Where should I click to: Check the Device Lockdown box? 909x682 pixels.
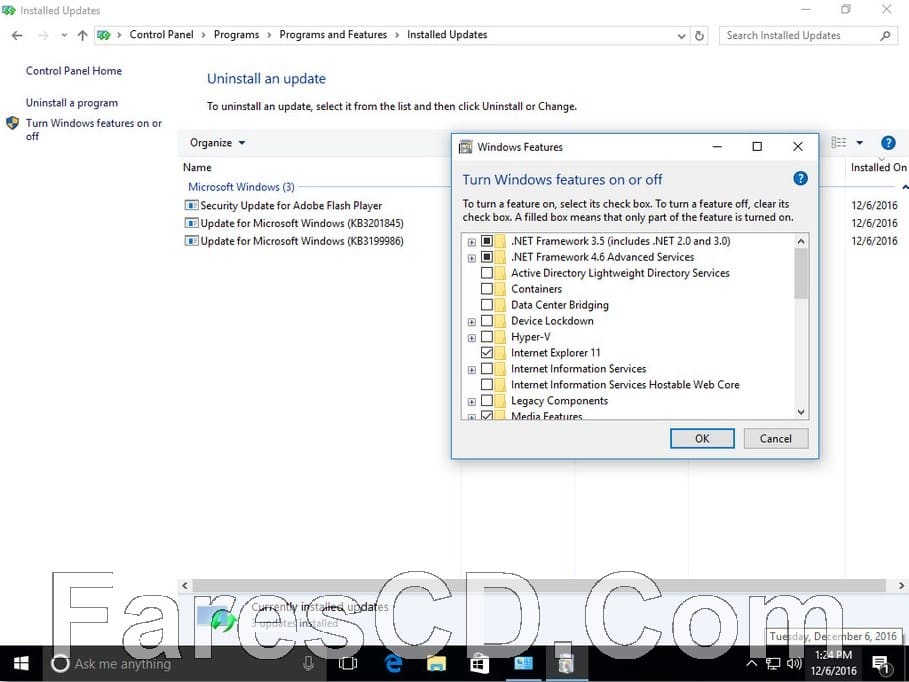click(x=487, y=321)
